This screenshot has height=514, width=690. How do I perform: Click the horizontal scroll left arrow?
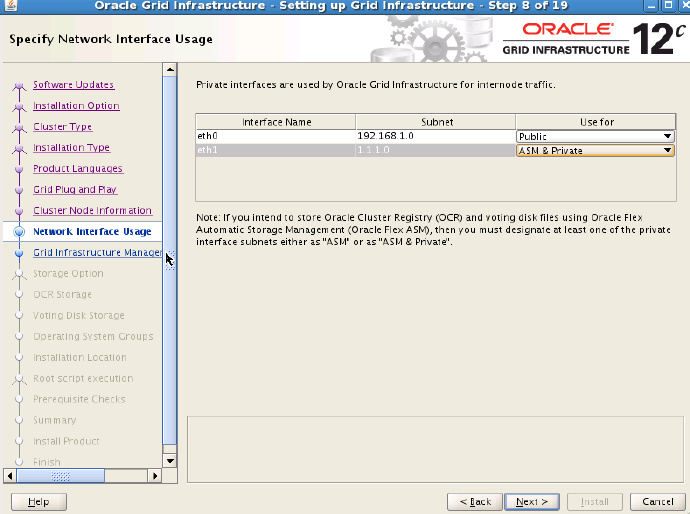click(x=10, y=476)
